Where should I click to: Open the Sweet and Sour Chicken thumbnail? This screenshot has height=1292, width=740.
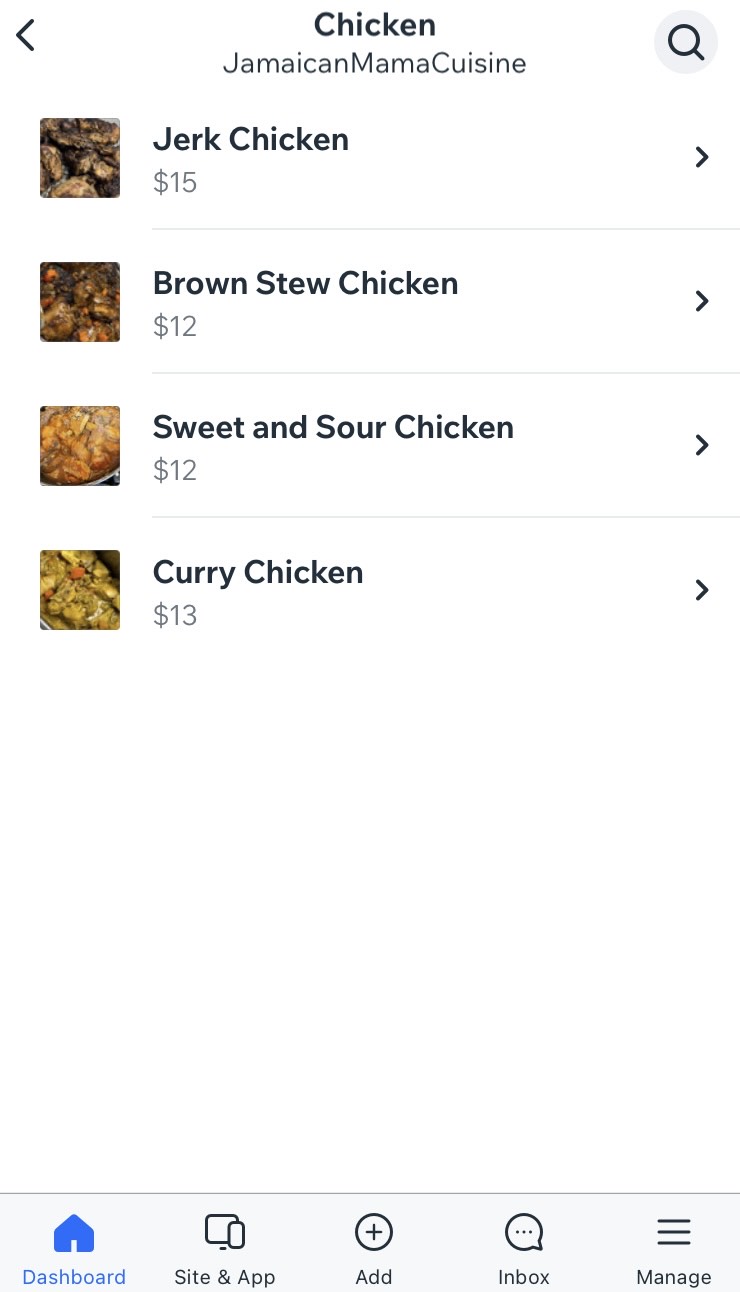click(x=80, y=446)
